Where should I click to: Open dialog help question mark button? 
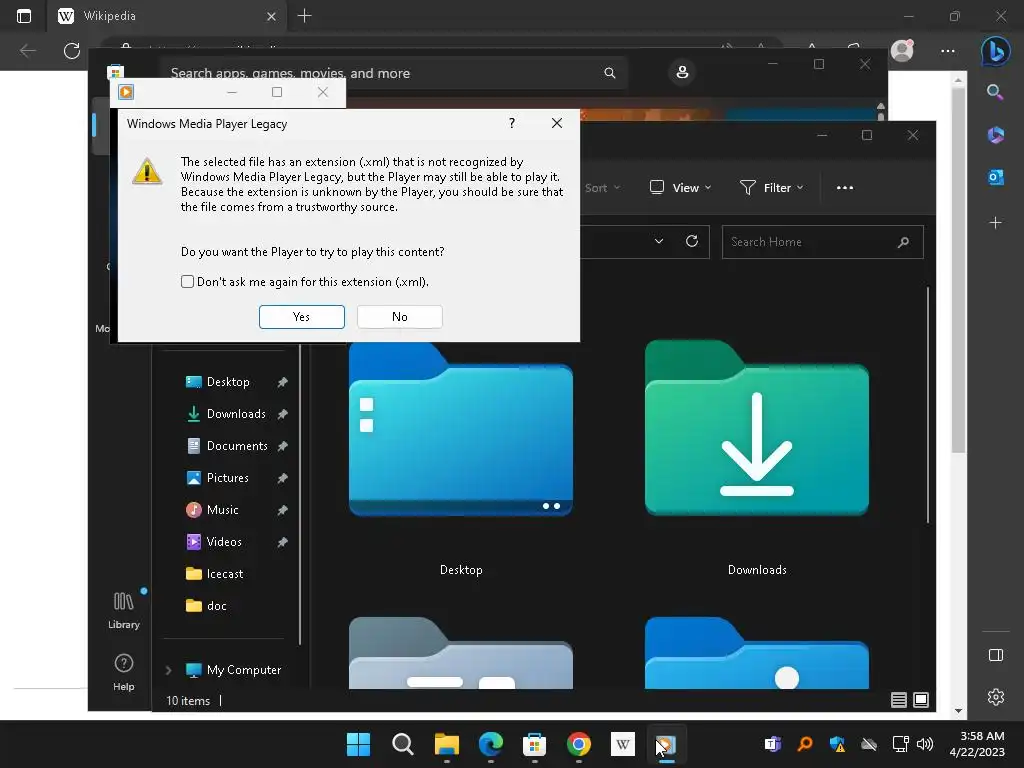point(512,123)
